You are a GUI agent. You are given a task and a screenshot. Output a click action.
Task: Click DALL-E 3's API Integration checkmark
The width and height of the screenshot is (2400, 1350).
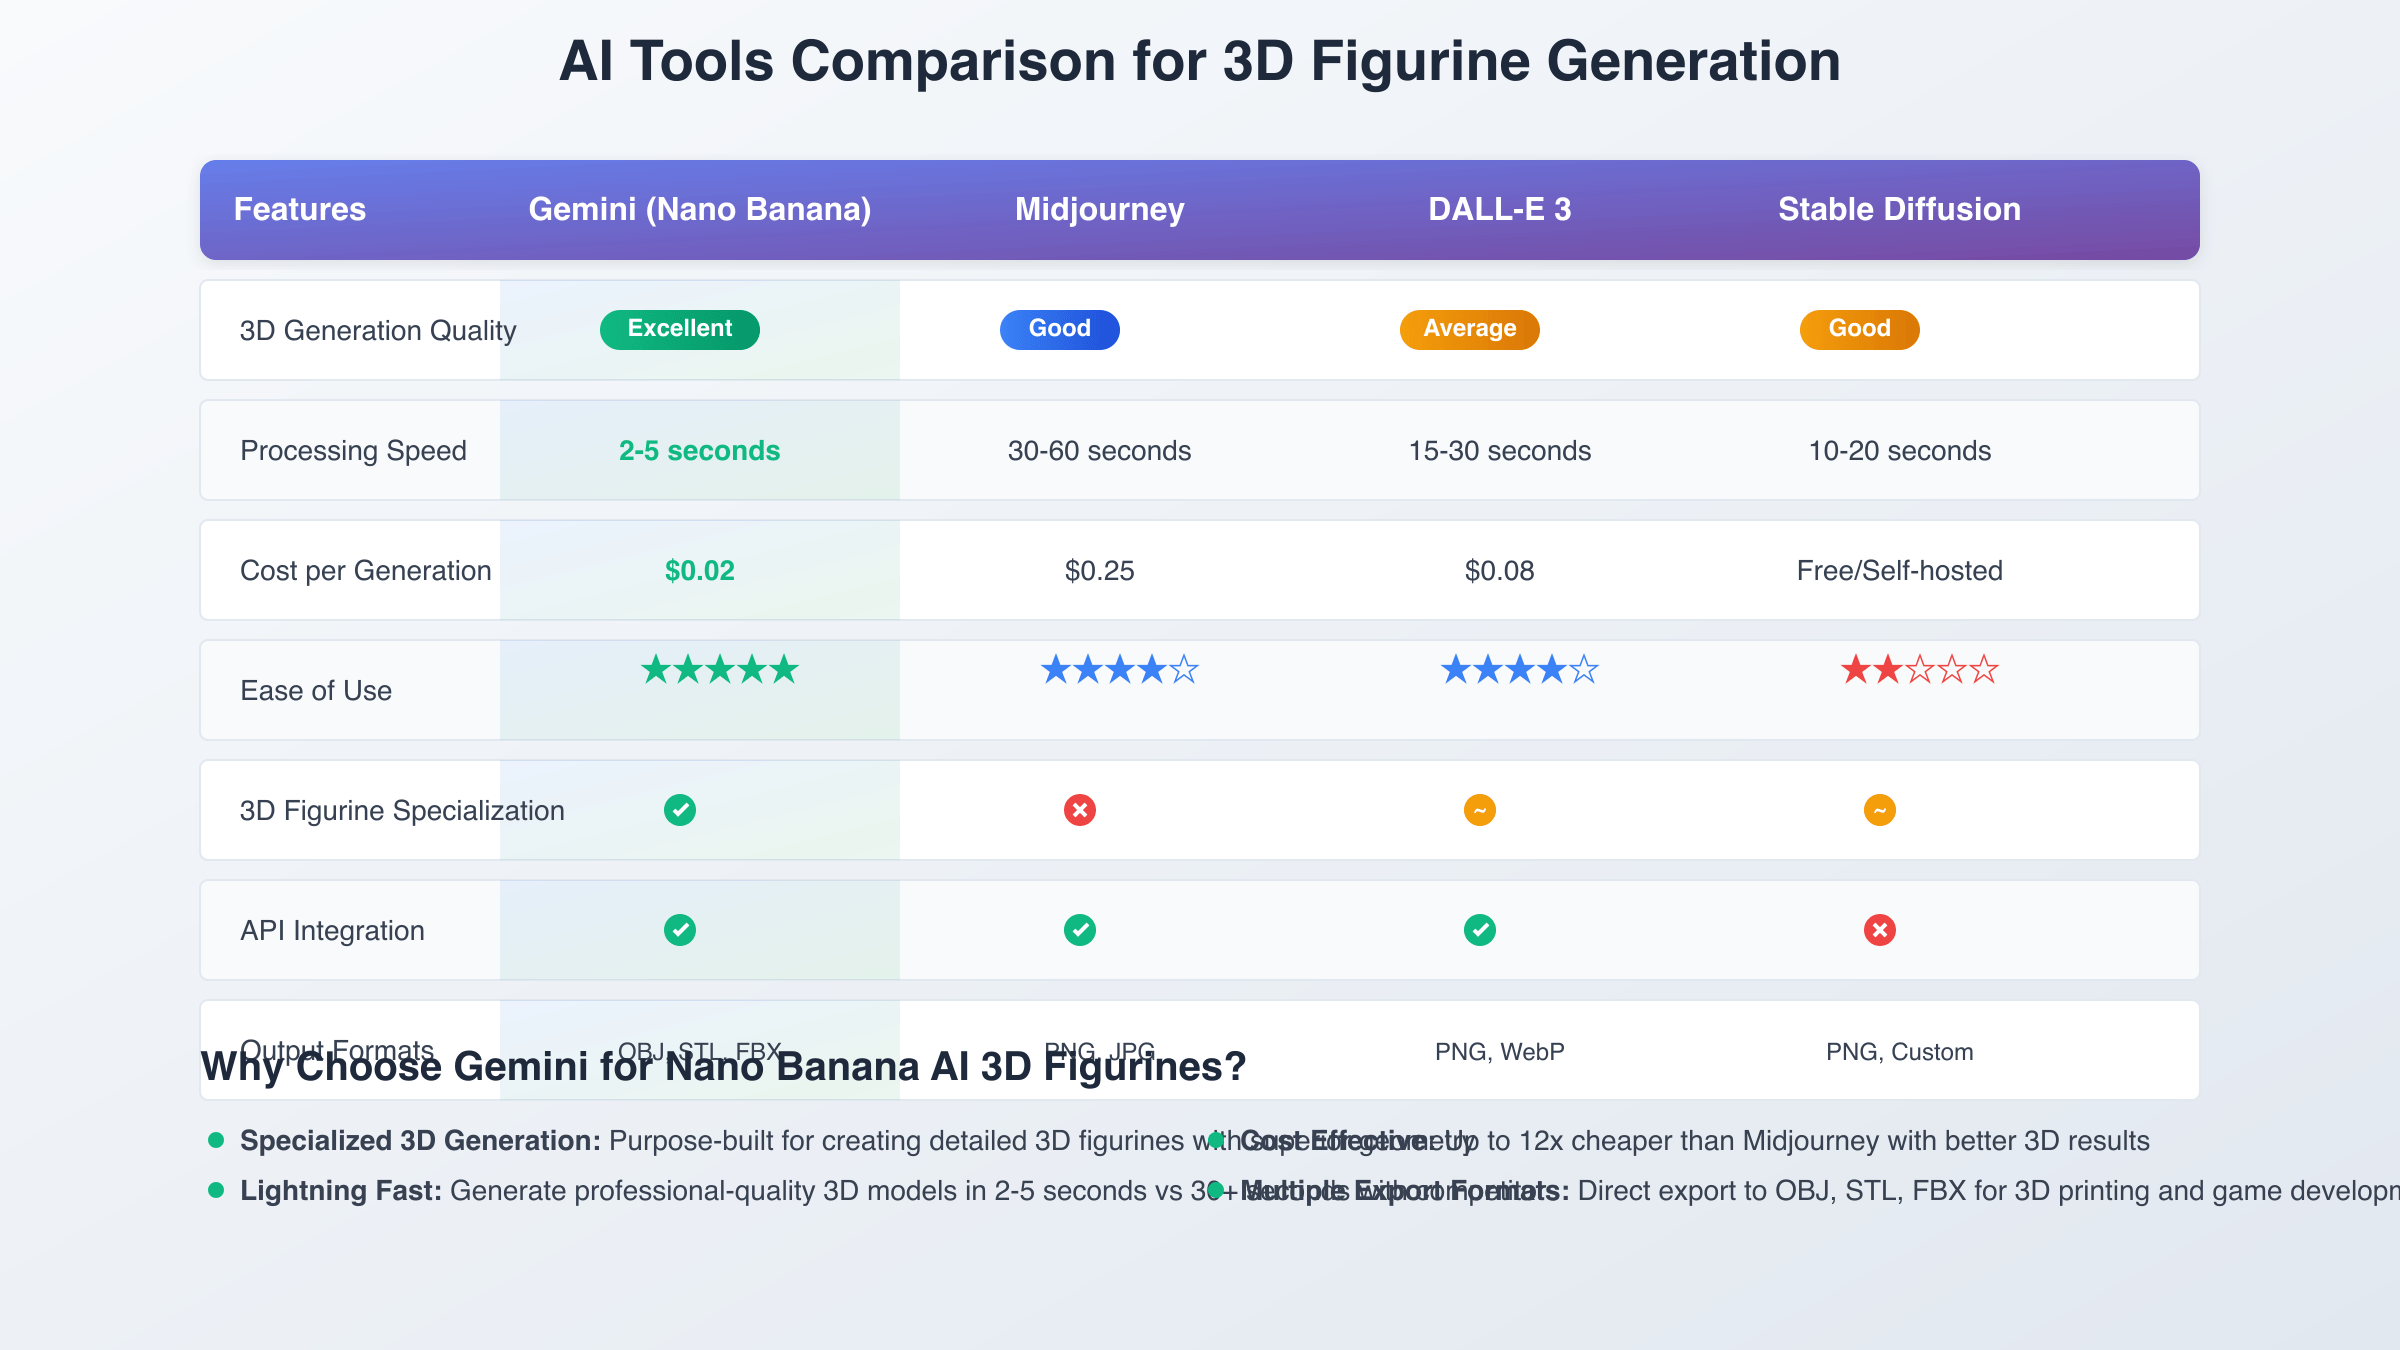point(1480,930)
